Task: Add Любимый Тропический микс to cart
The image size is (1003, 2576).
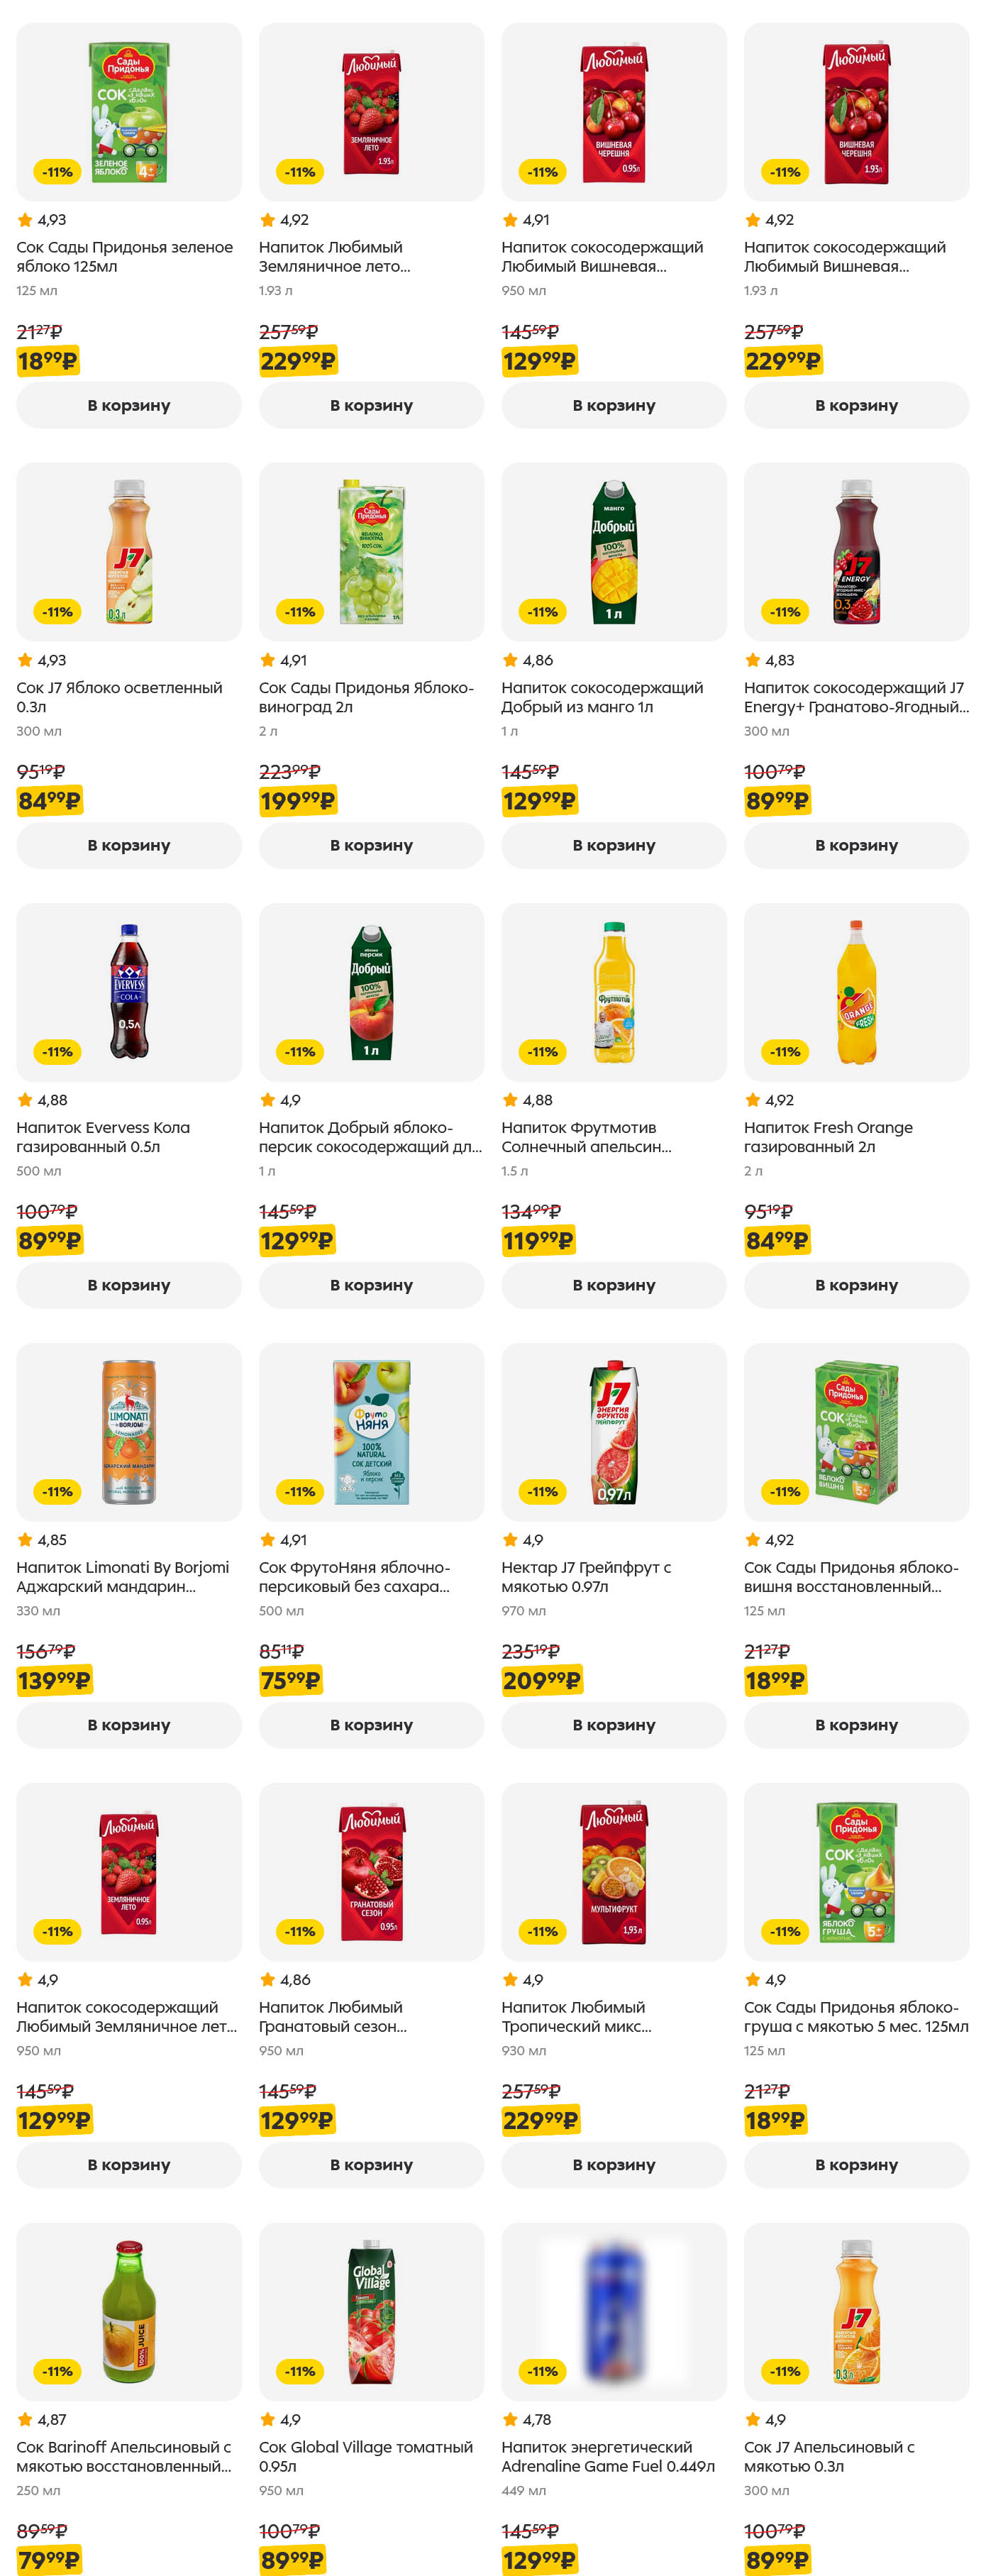Action: [613, 2164]
